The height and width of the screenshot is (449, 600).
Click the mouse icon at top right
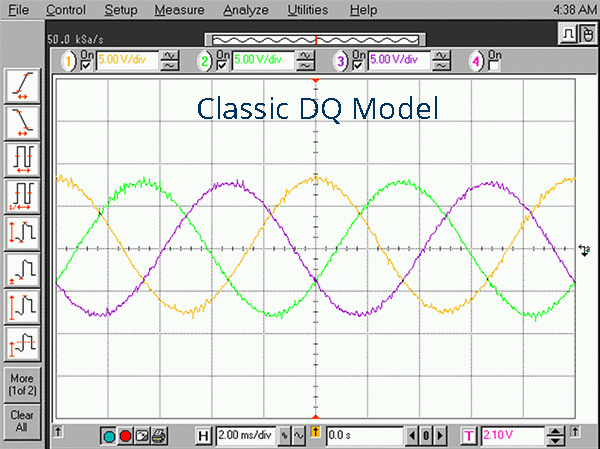click(587, 35)
